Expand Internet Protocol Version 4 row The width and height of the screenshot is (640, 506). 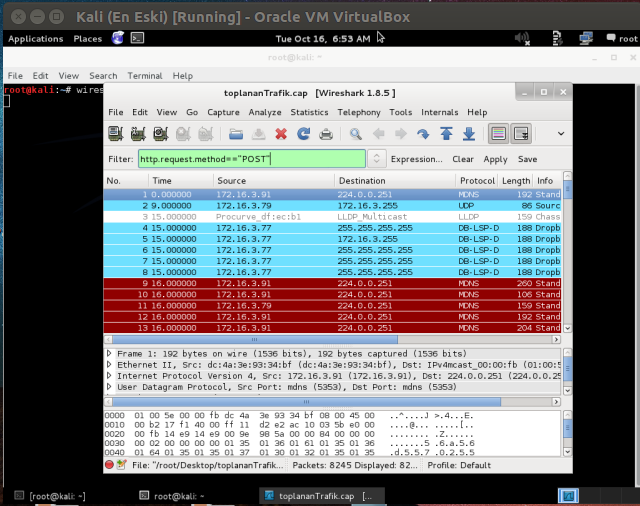(109, 375)
